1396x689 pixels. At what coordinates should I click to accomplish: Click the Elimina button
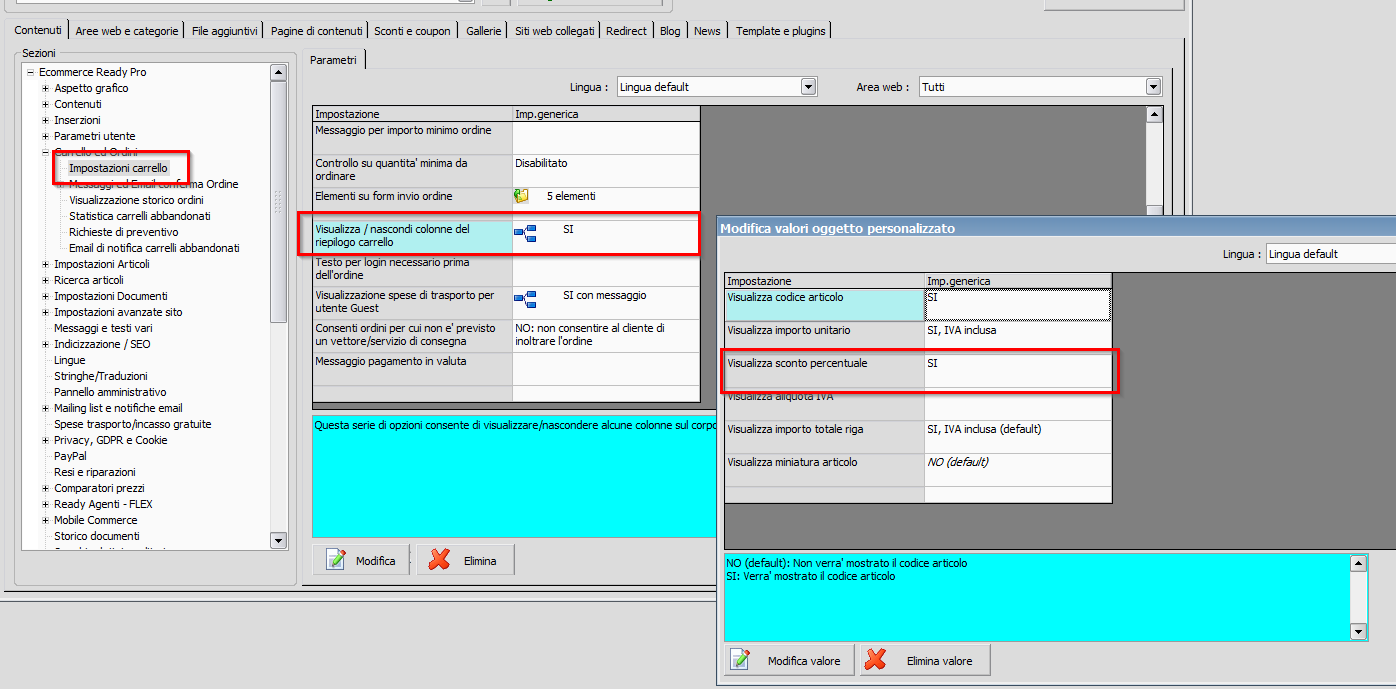click(465, 560)
